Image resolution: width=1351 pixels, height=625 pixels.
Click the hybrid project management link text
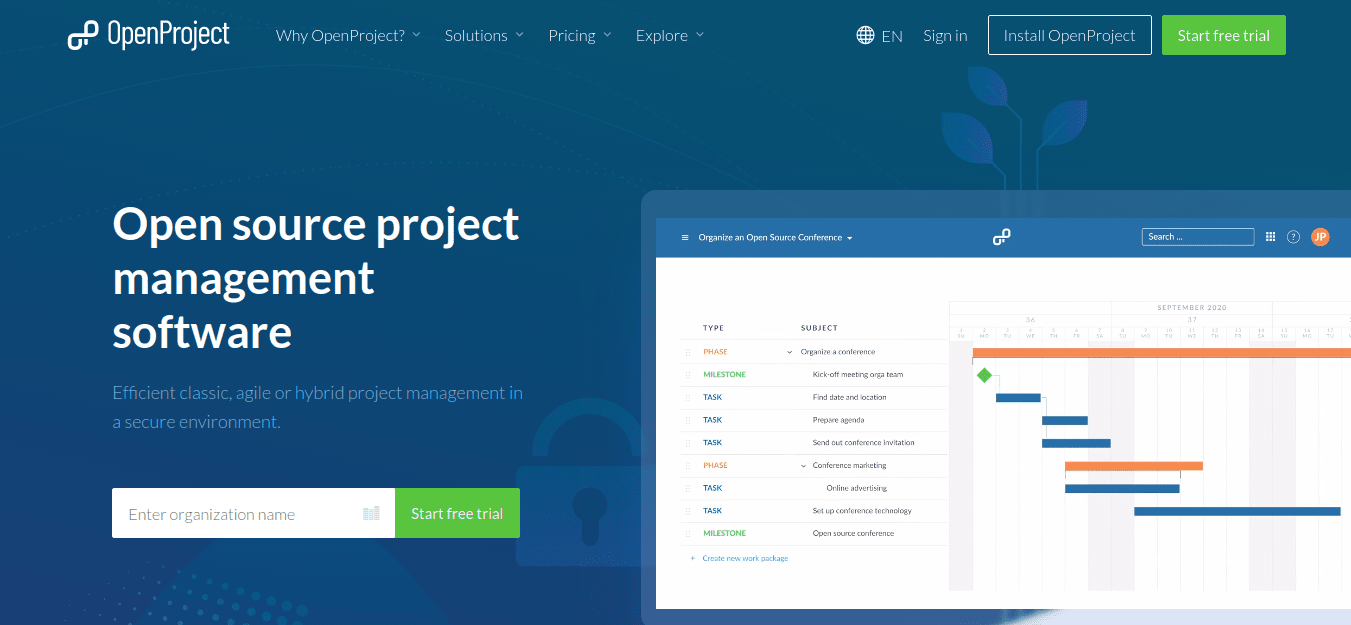tap(400, 393)
